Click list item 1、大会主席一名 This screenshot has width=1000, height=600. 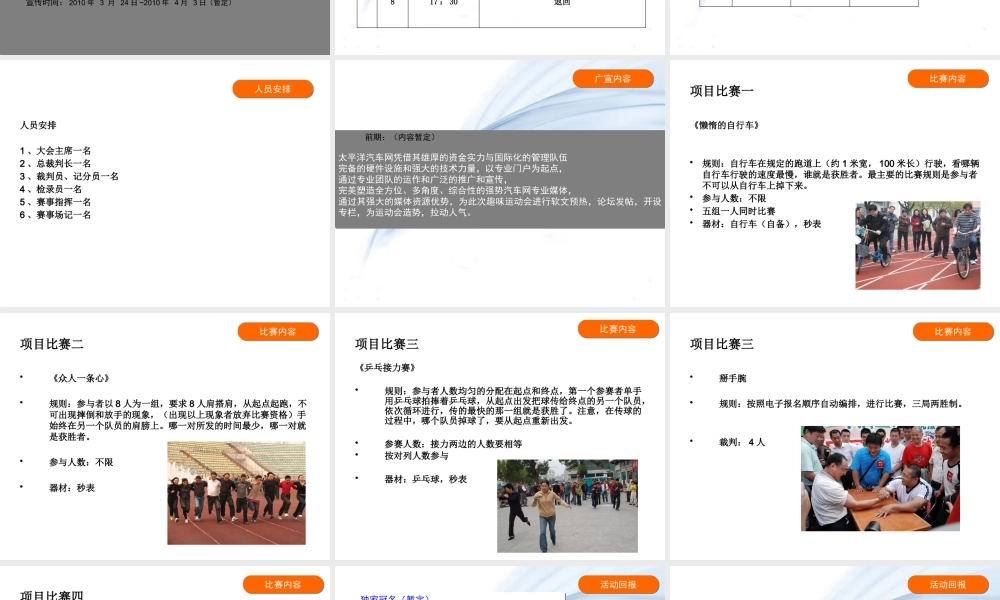(55, 150)
